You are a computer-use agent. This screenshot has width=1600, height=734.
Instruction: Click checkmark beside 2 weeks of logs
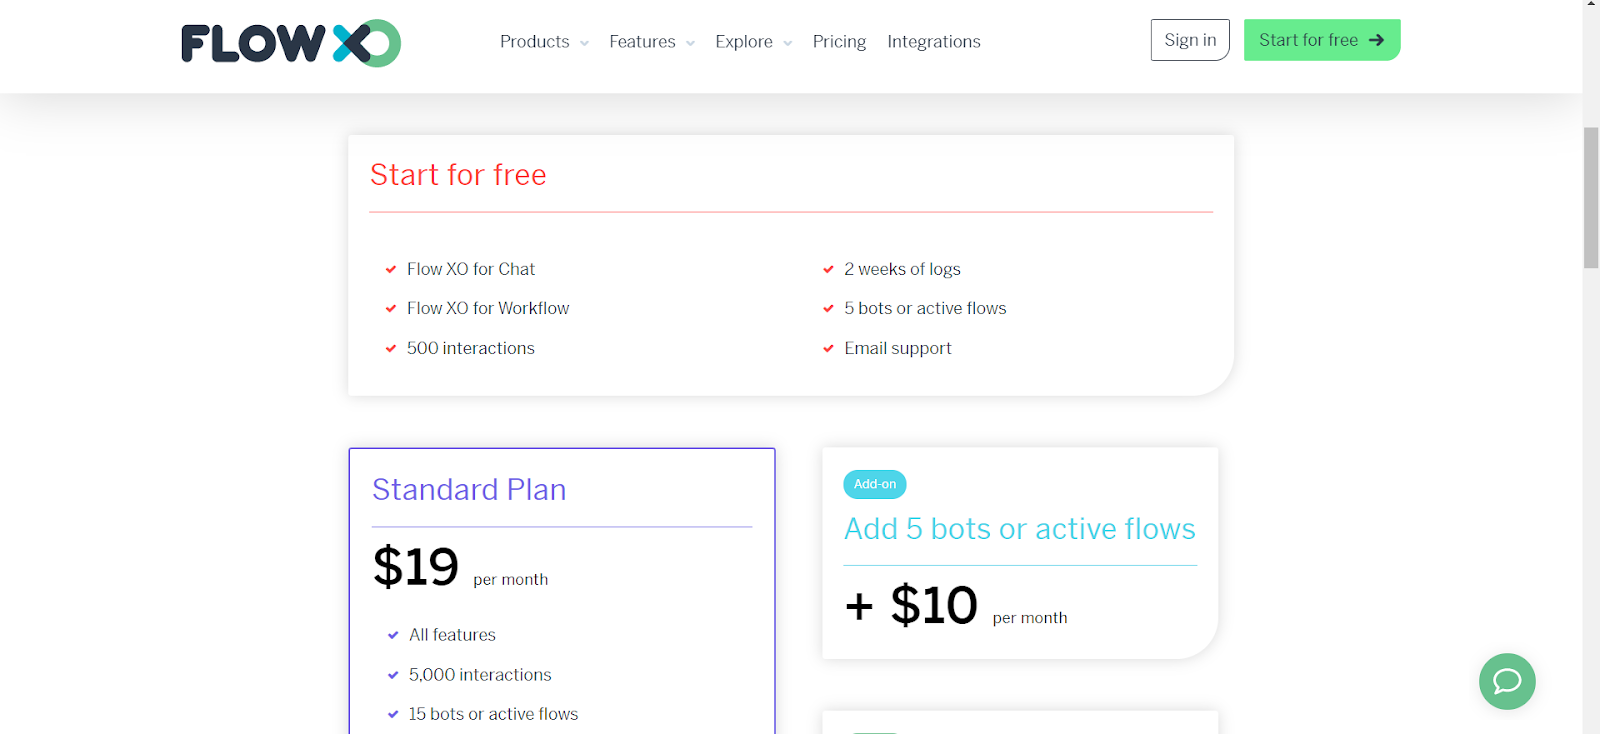(828, 269)
